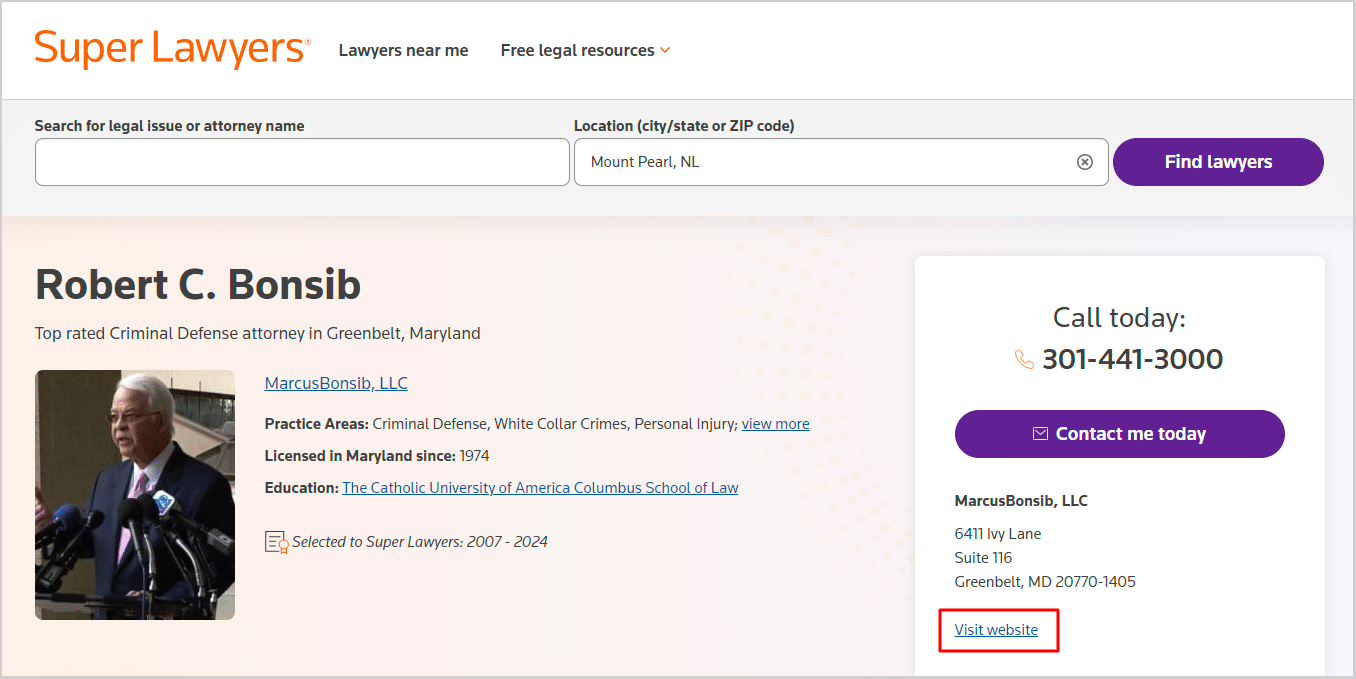Visit the MarcusBonsib, LLC firm link

point(336,382)
